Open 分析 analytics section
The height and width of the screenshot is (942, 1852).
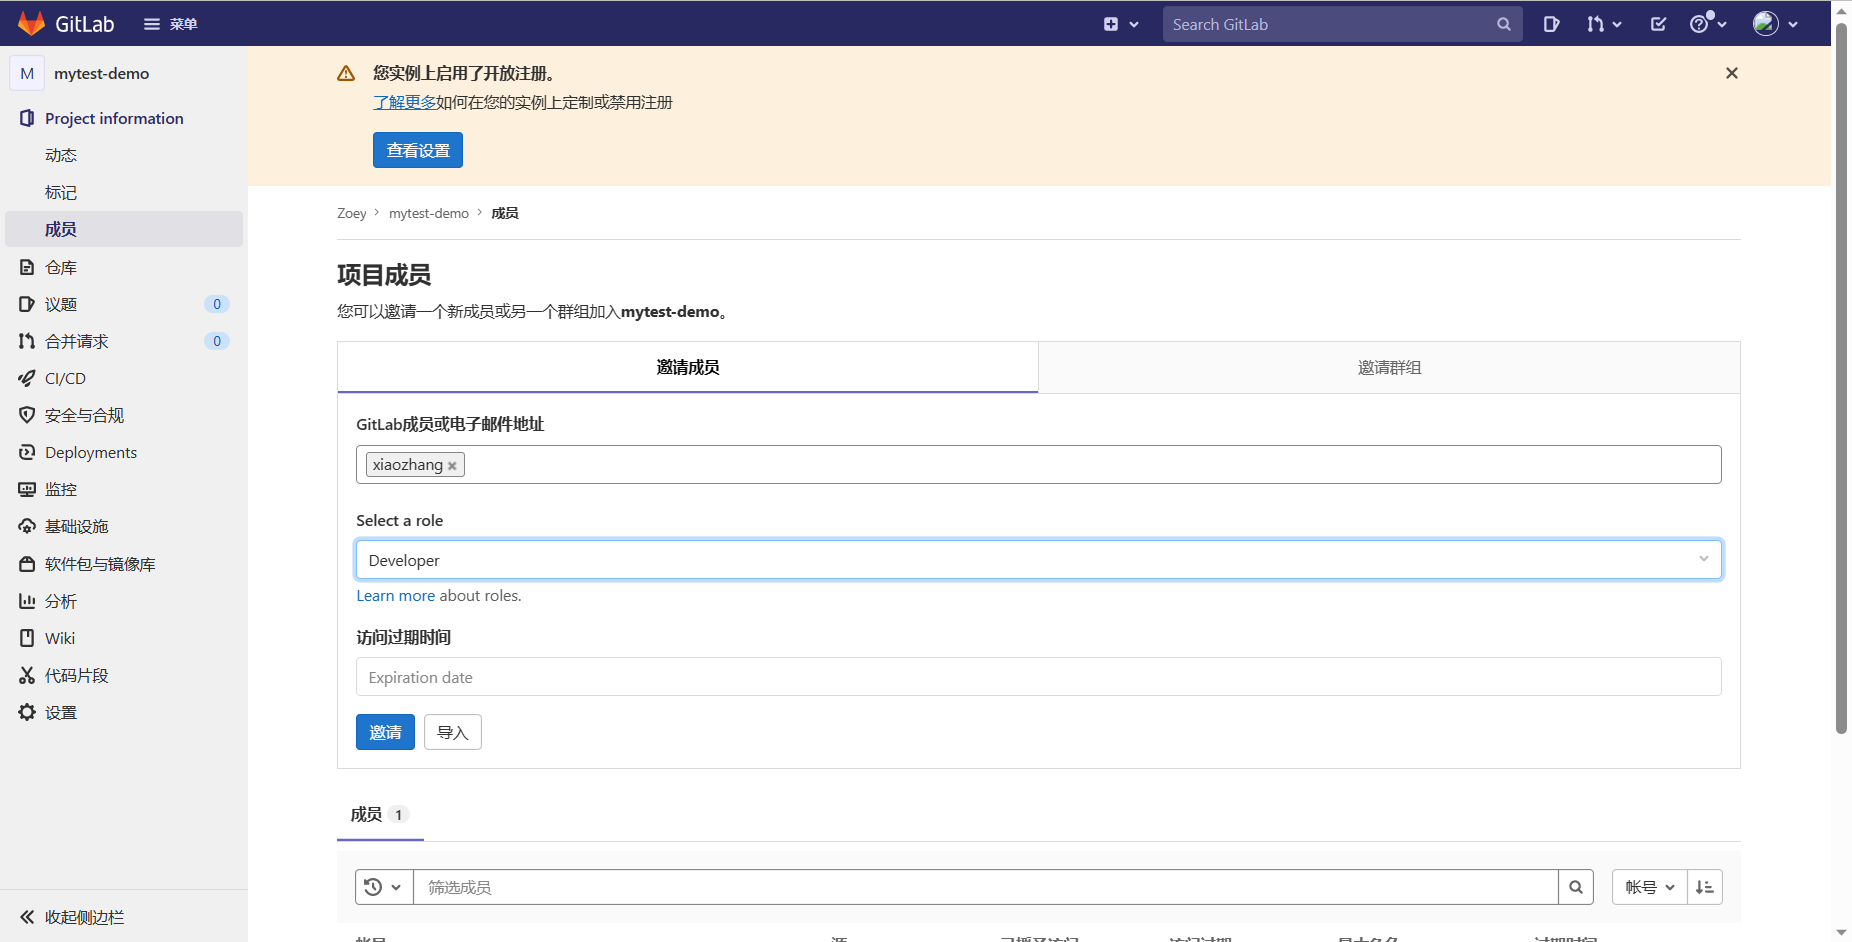pyautogui.click(x=61, y=601)
